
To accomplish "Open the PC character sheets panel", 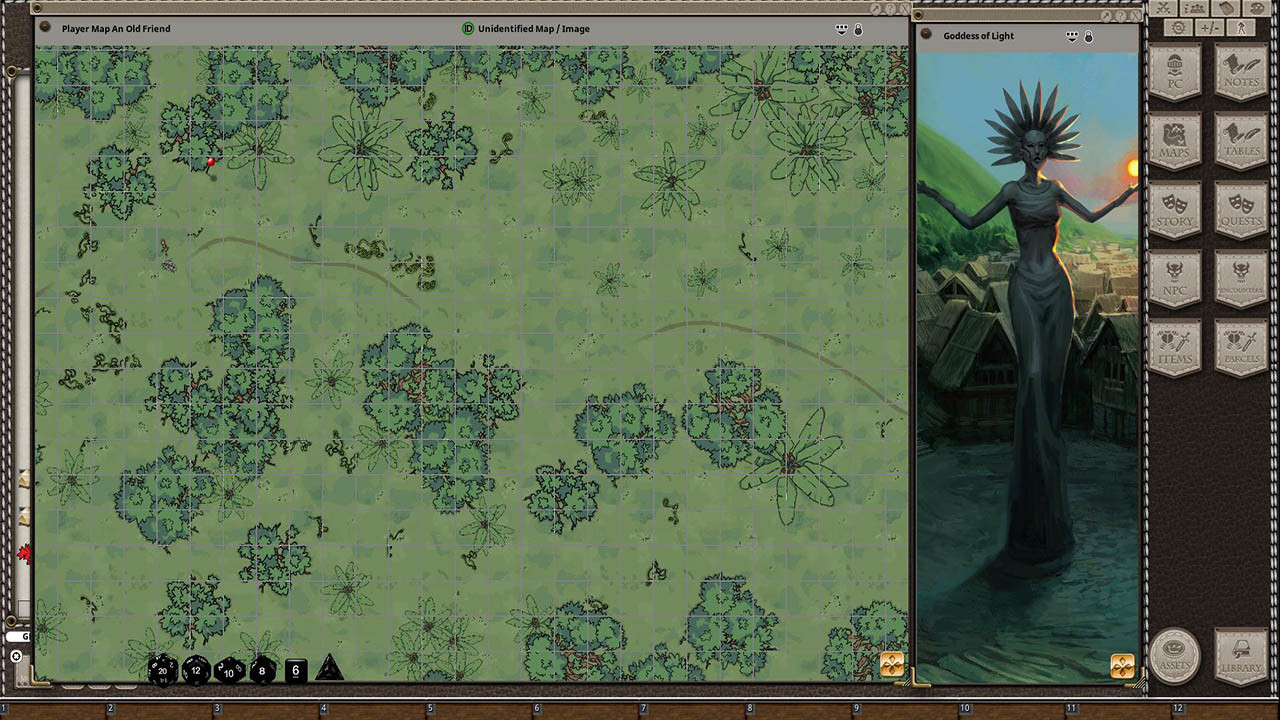I will 1175,71.
